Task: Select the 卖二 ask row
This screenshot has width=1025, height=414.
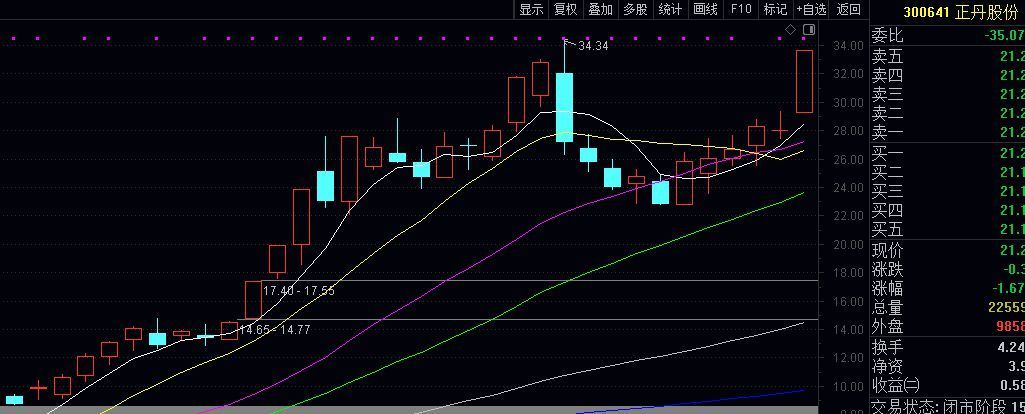Action: (947, 114)
